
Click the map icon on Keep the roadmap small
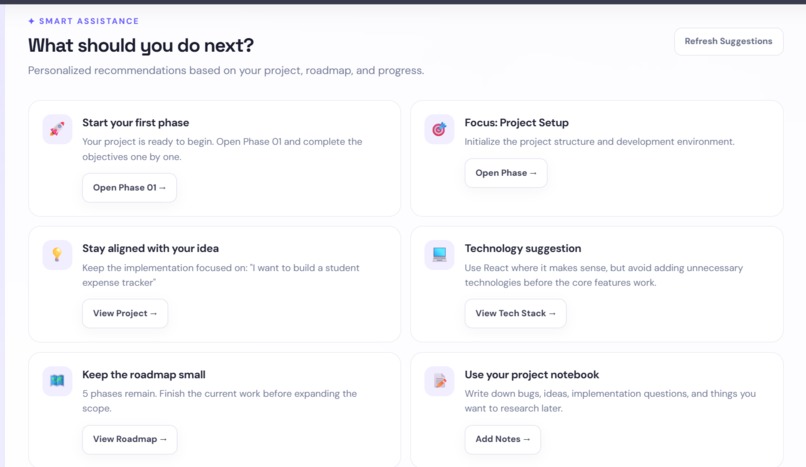point(57,381)
